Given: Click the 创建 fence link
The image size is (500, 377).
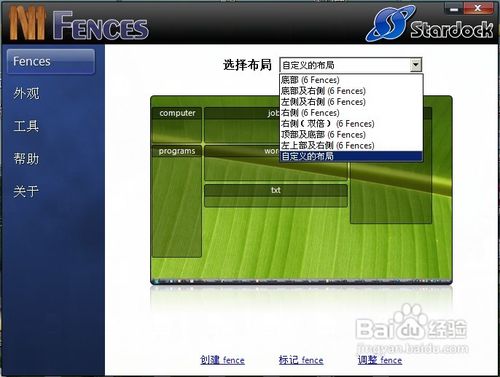Looking at the screenshot, I should pyautogui.click(x=222, y=360).
